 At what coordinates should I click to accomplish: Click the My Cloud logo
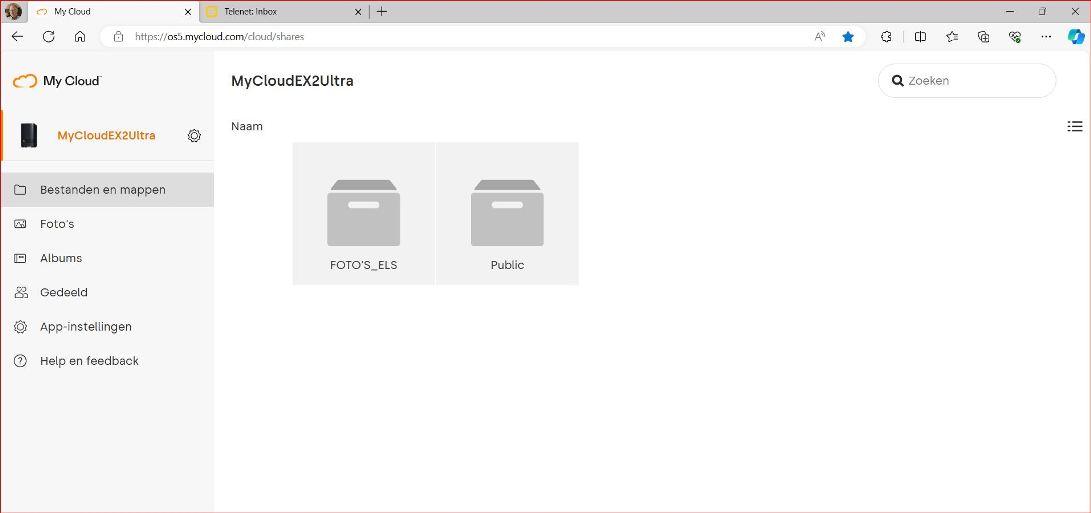[57, 81]
